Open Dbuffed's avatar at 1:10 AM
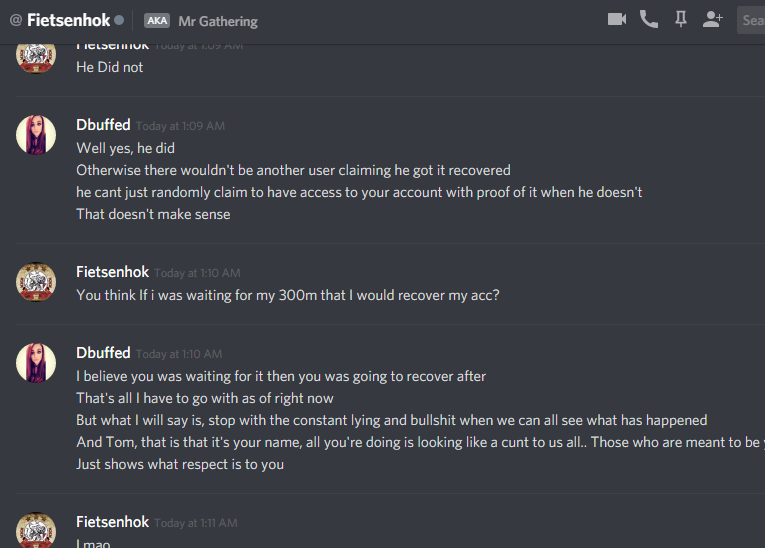The image size is (765, 548). pos(36,362)
